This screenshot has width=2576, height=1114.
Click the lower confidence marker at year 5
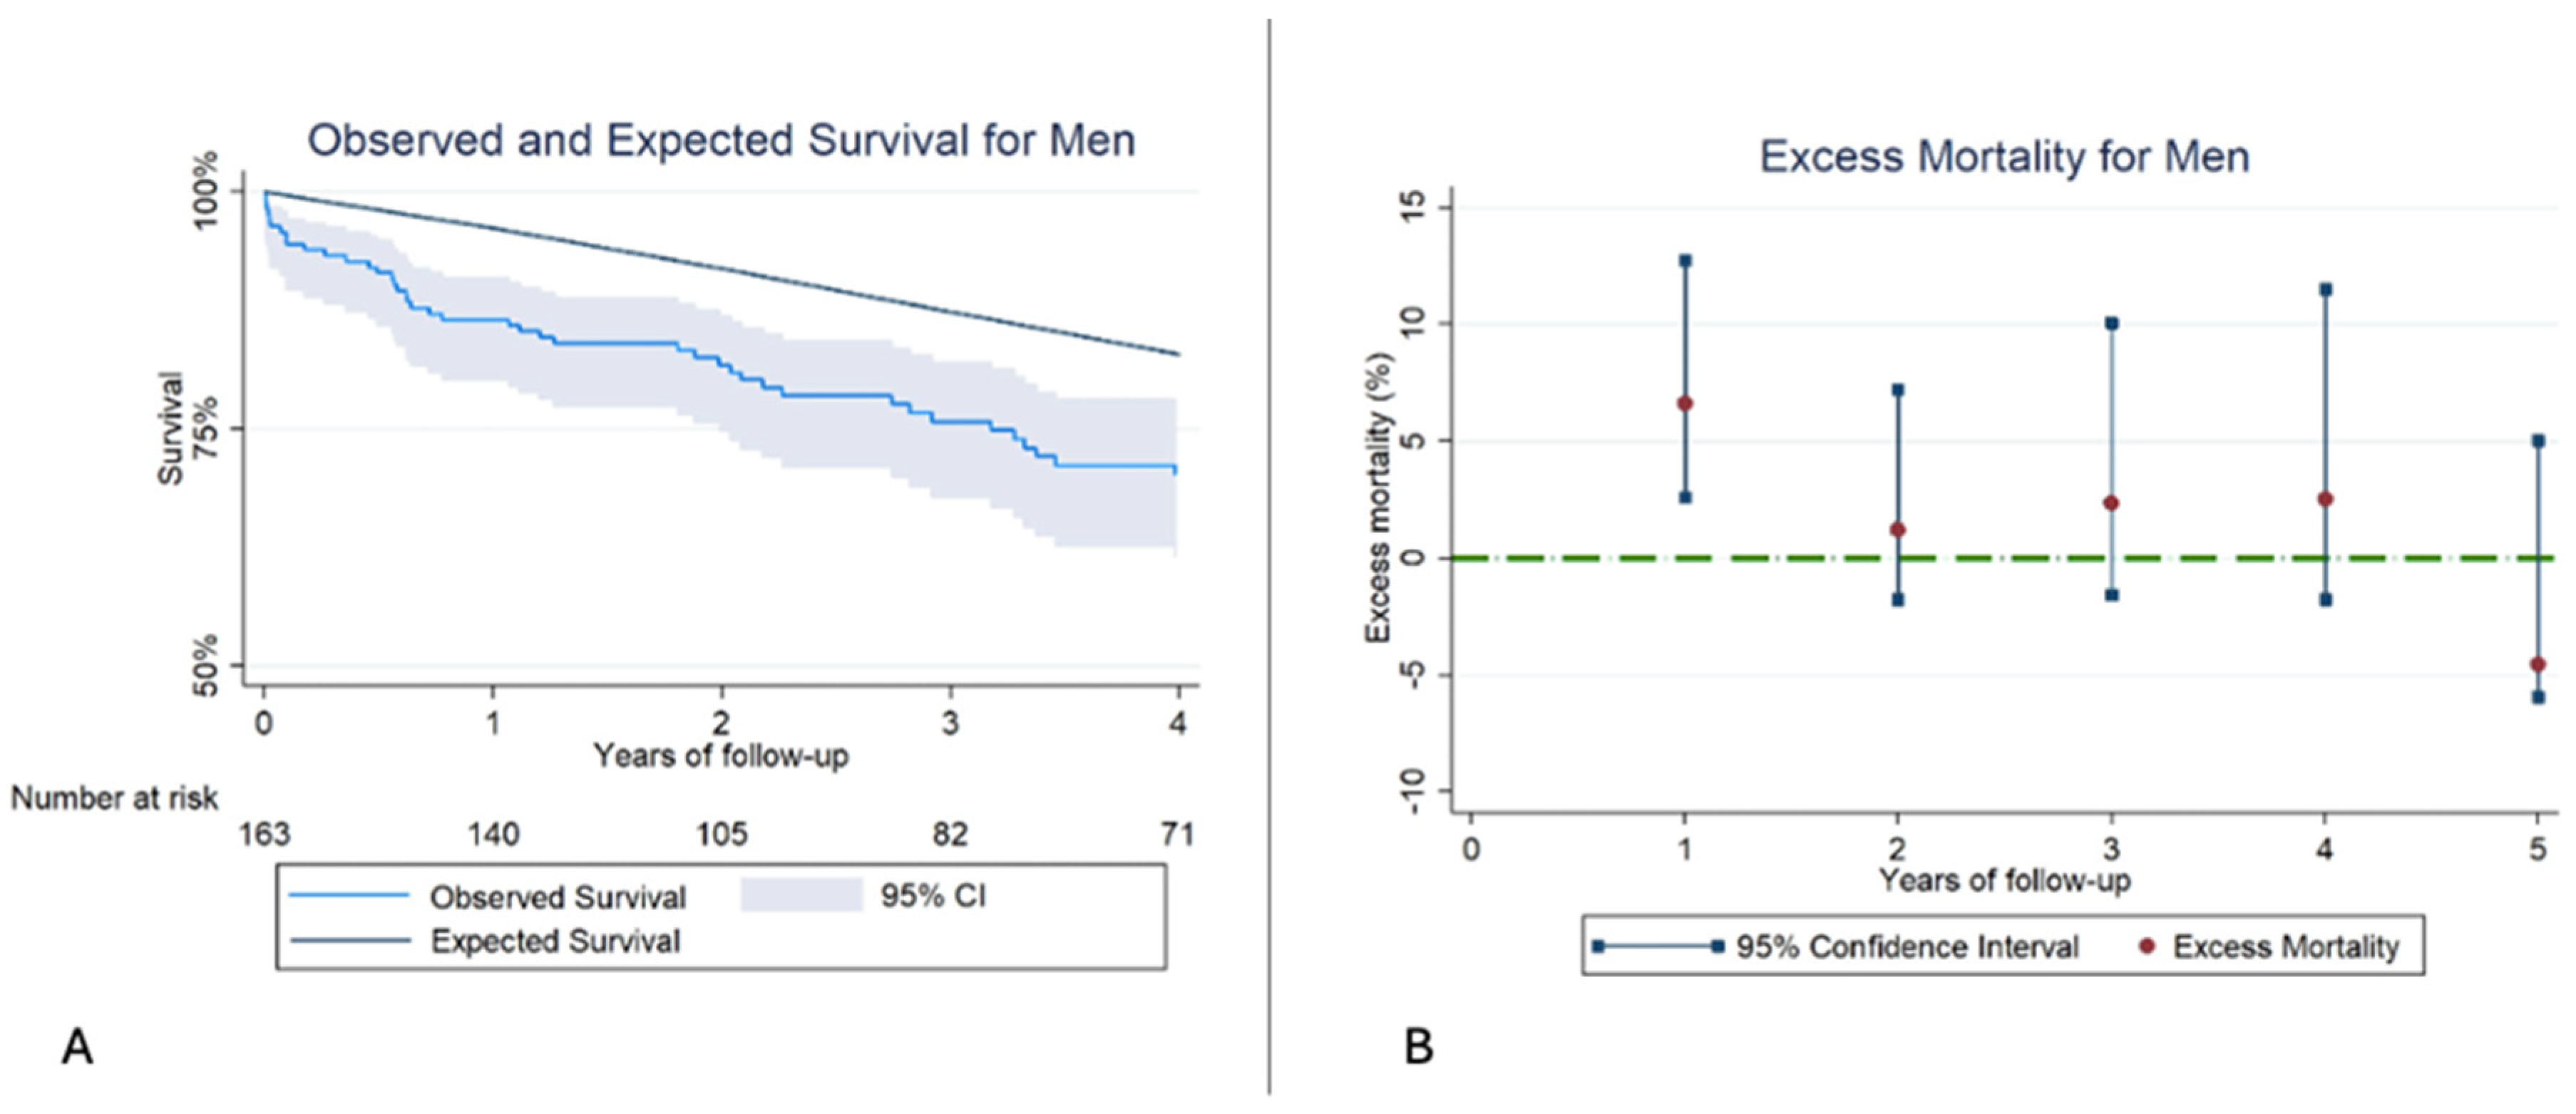point(2538,697)
